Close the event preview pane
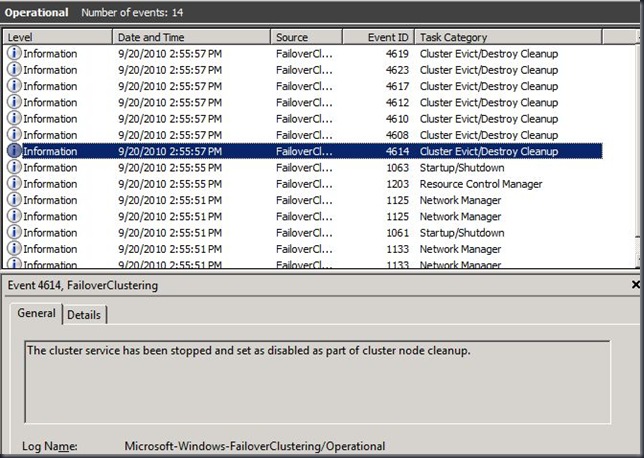 [x=636, y=284]
